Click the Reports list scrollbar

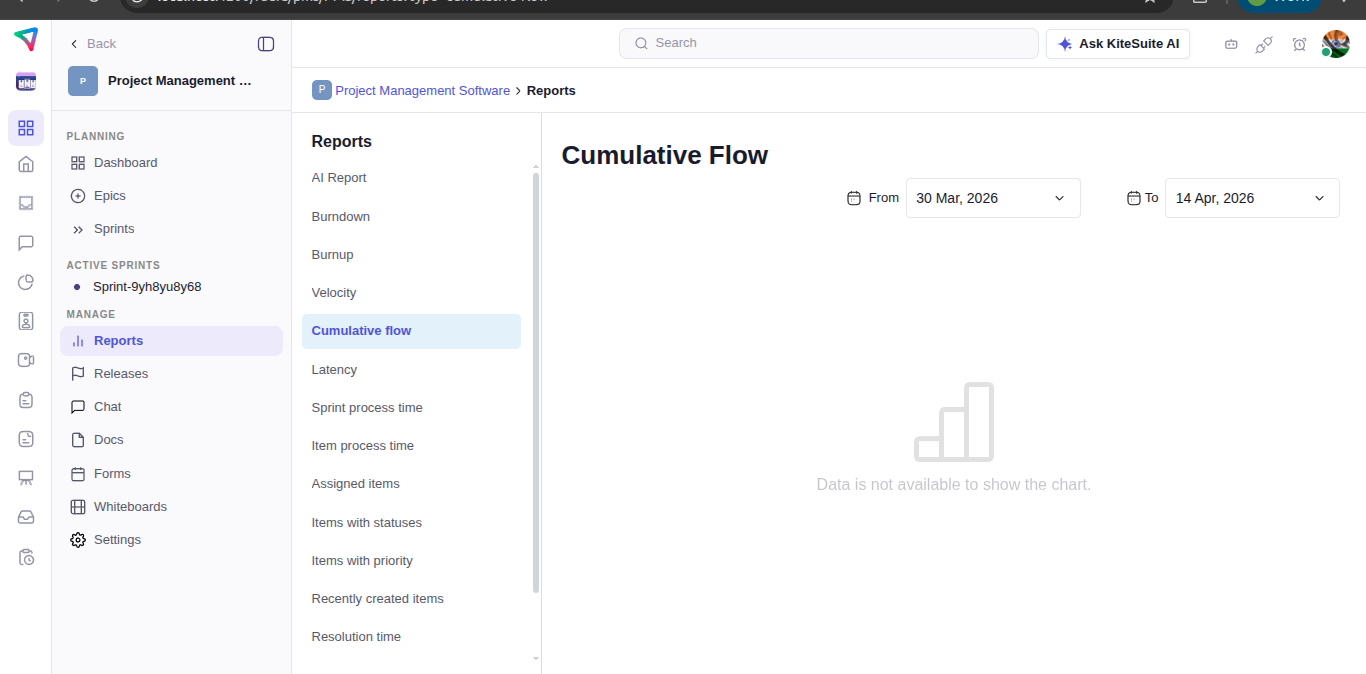pyautogui.click(x=536, y=383)
